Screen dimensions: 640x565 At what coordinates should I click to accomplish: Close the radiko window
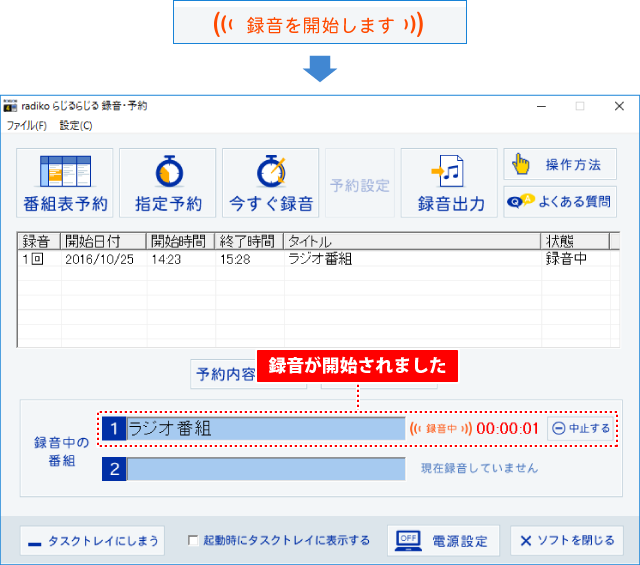[x=619, y=106]
